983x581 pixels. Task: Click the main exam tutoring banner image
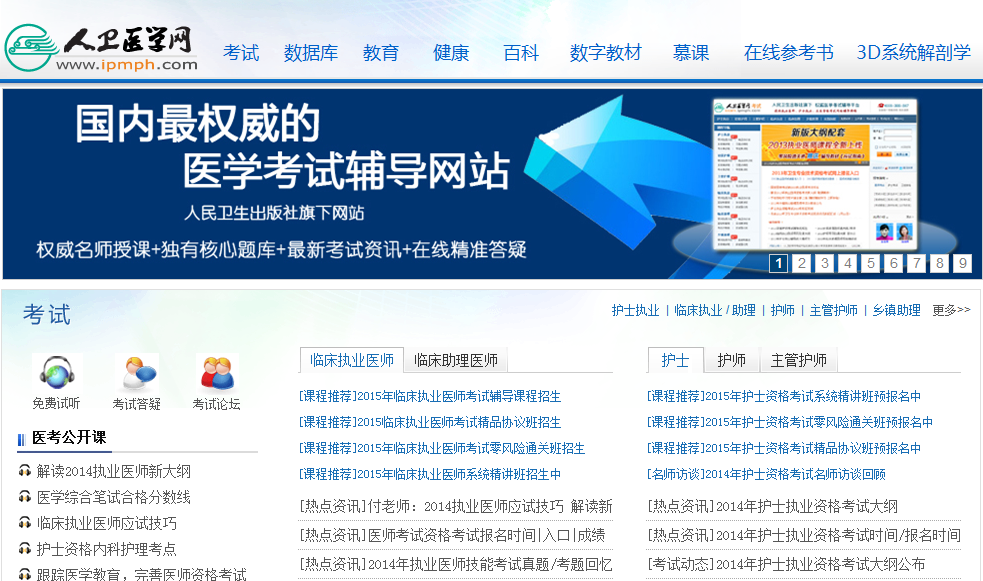[x=380, y=180]
